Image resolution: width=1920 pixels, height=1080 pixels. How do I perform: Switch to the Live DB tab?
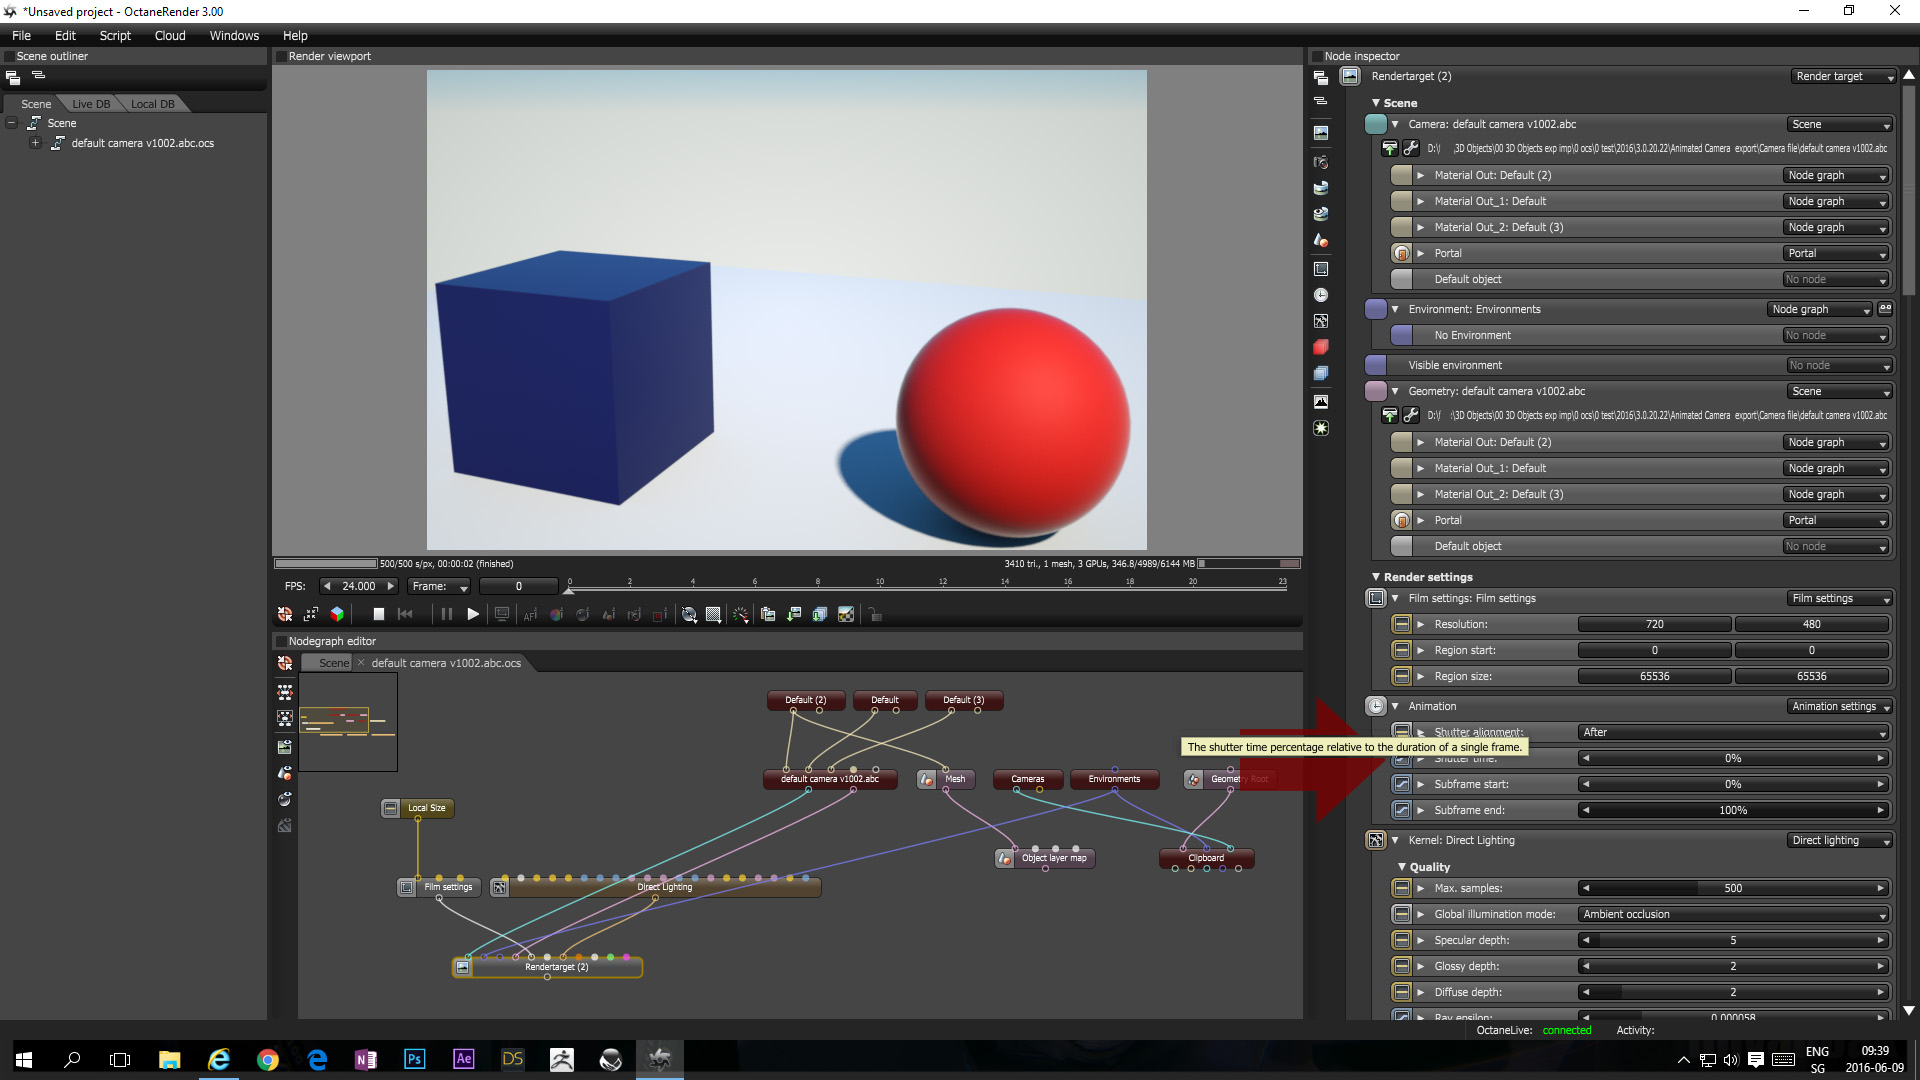(x=91, y=104)
